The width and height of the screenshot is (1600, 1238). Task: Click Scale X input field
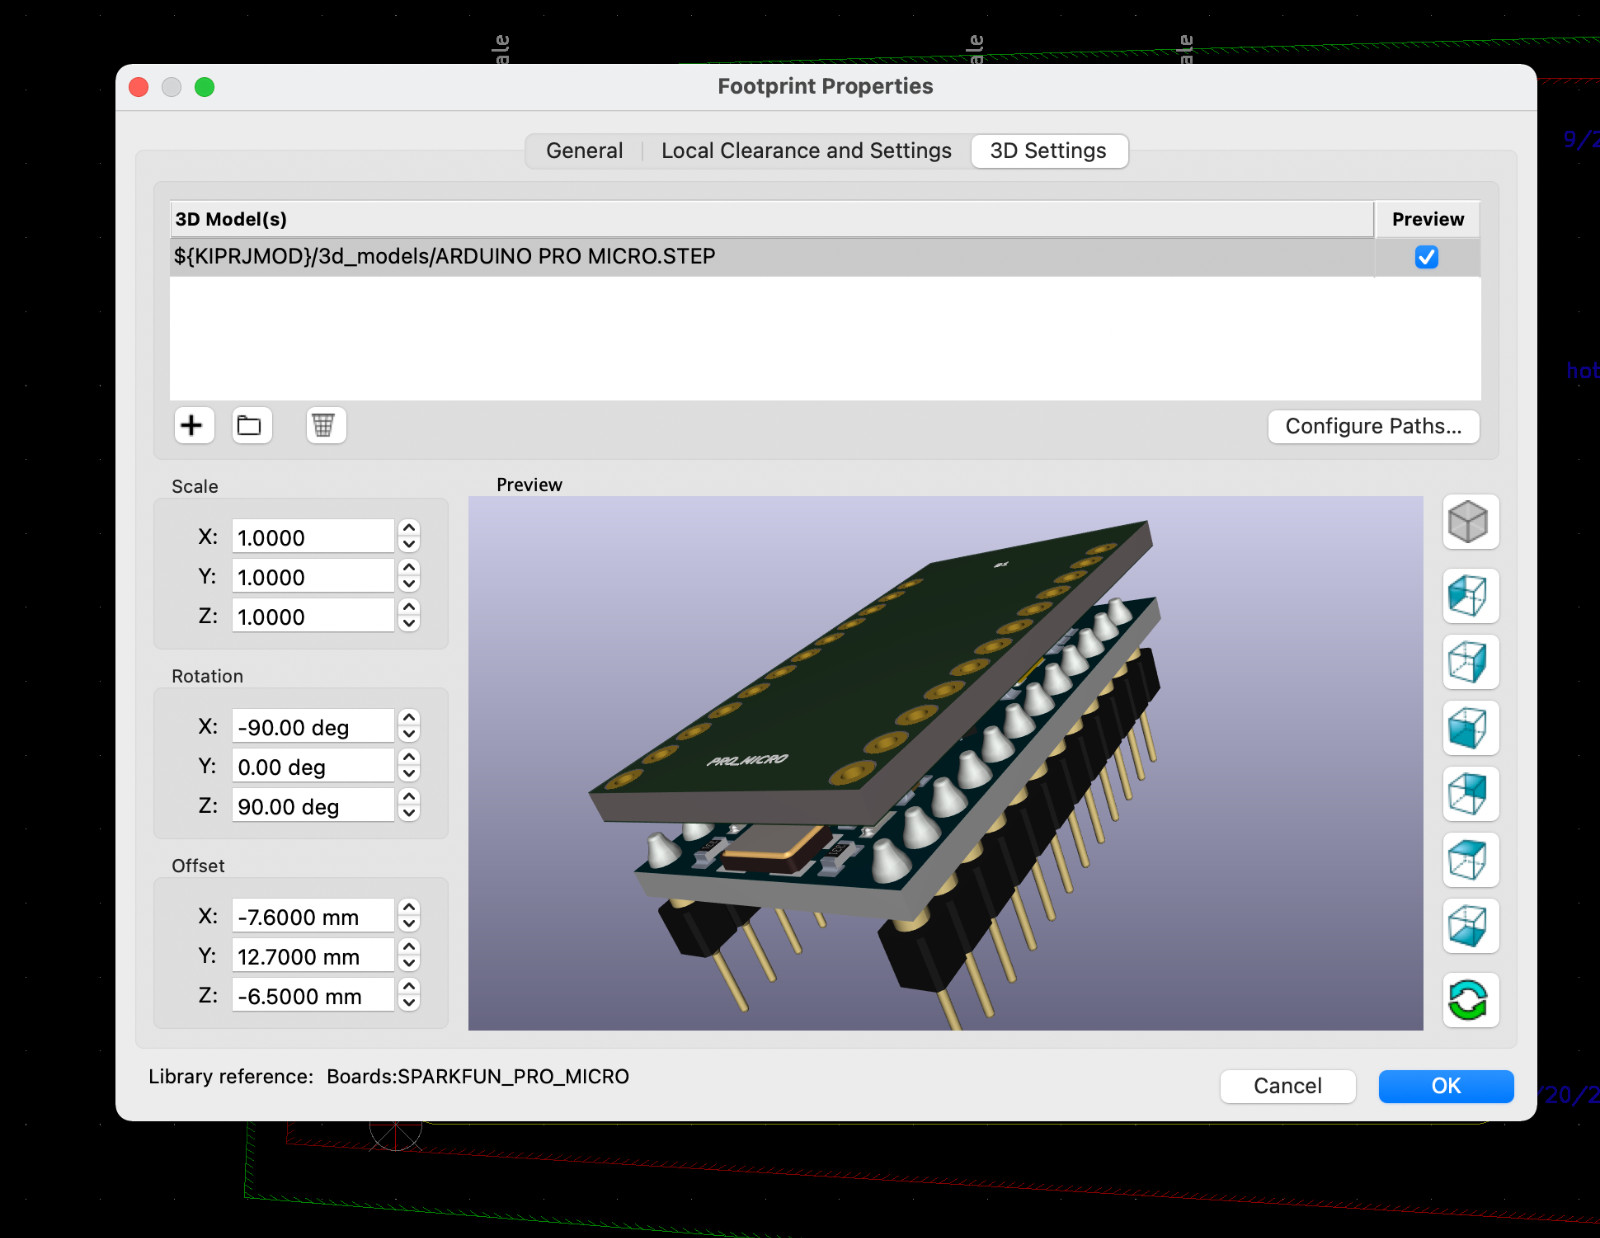click(x=313, y=537)
